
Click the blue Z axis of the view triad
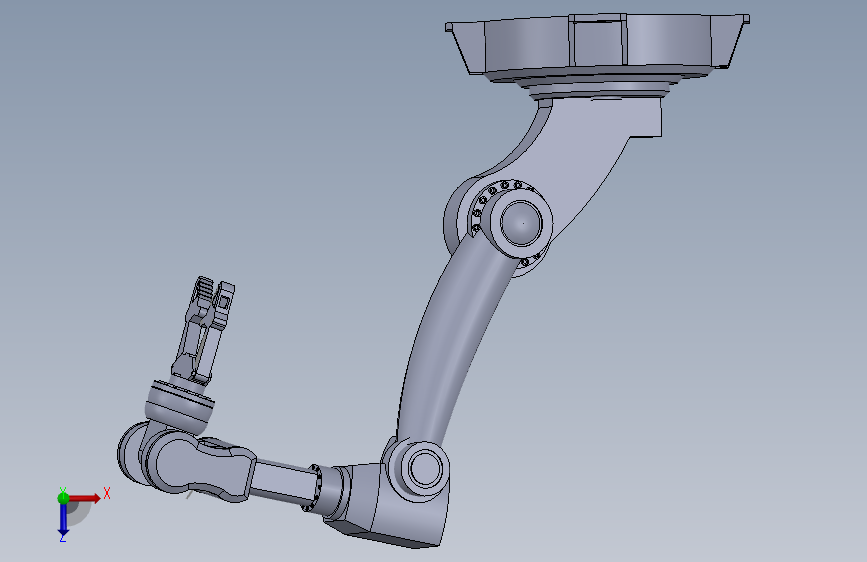63,519
